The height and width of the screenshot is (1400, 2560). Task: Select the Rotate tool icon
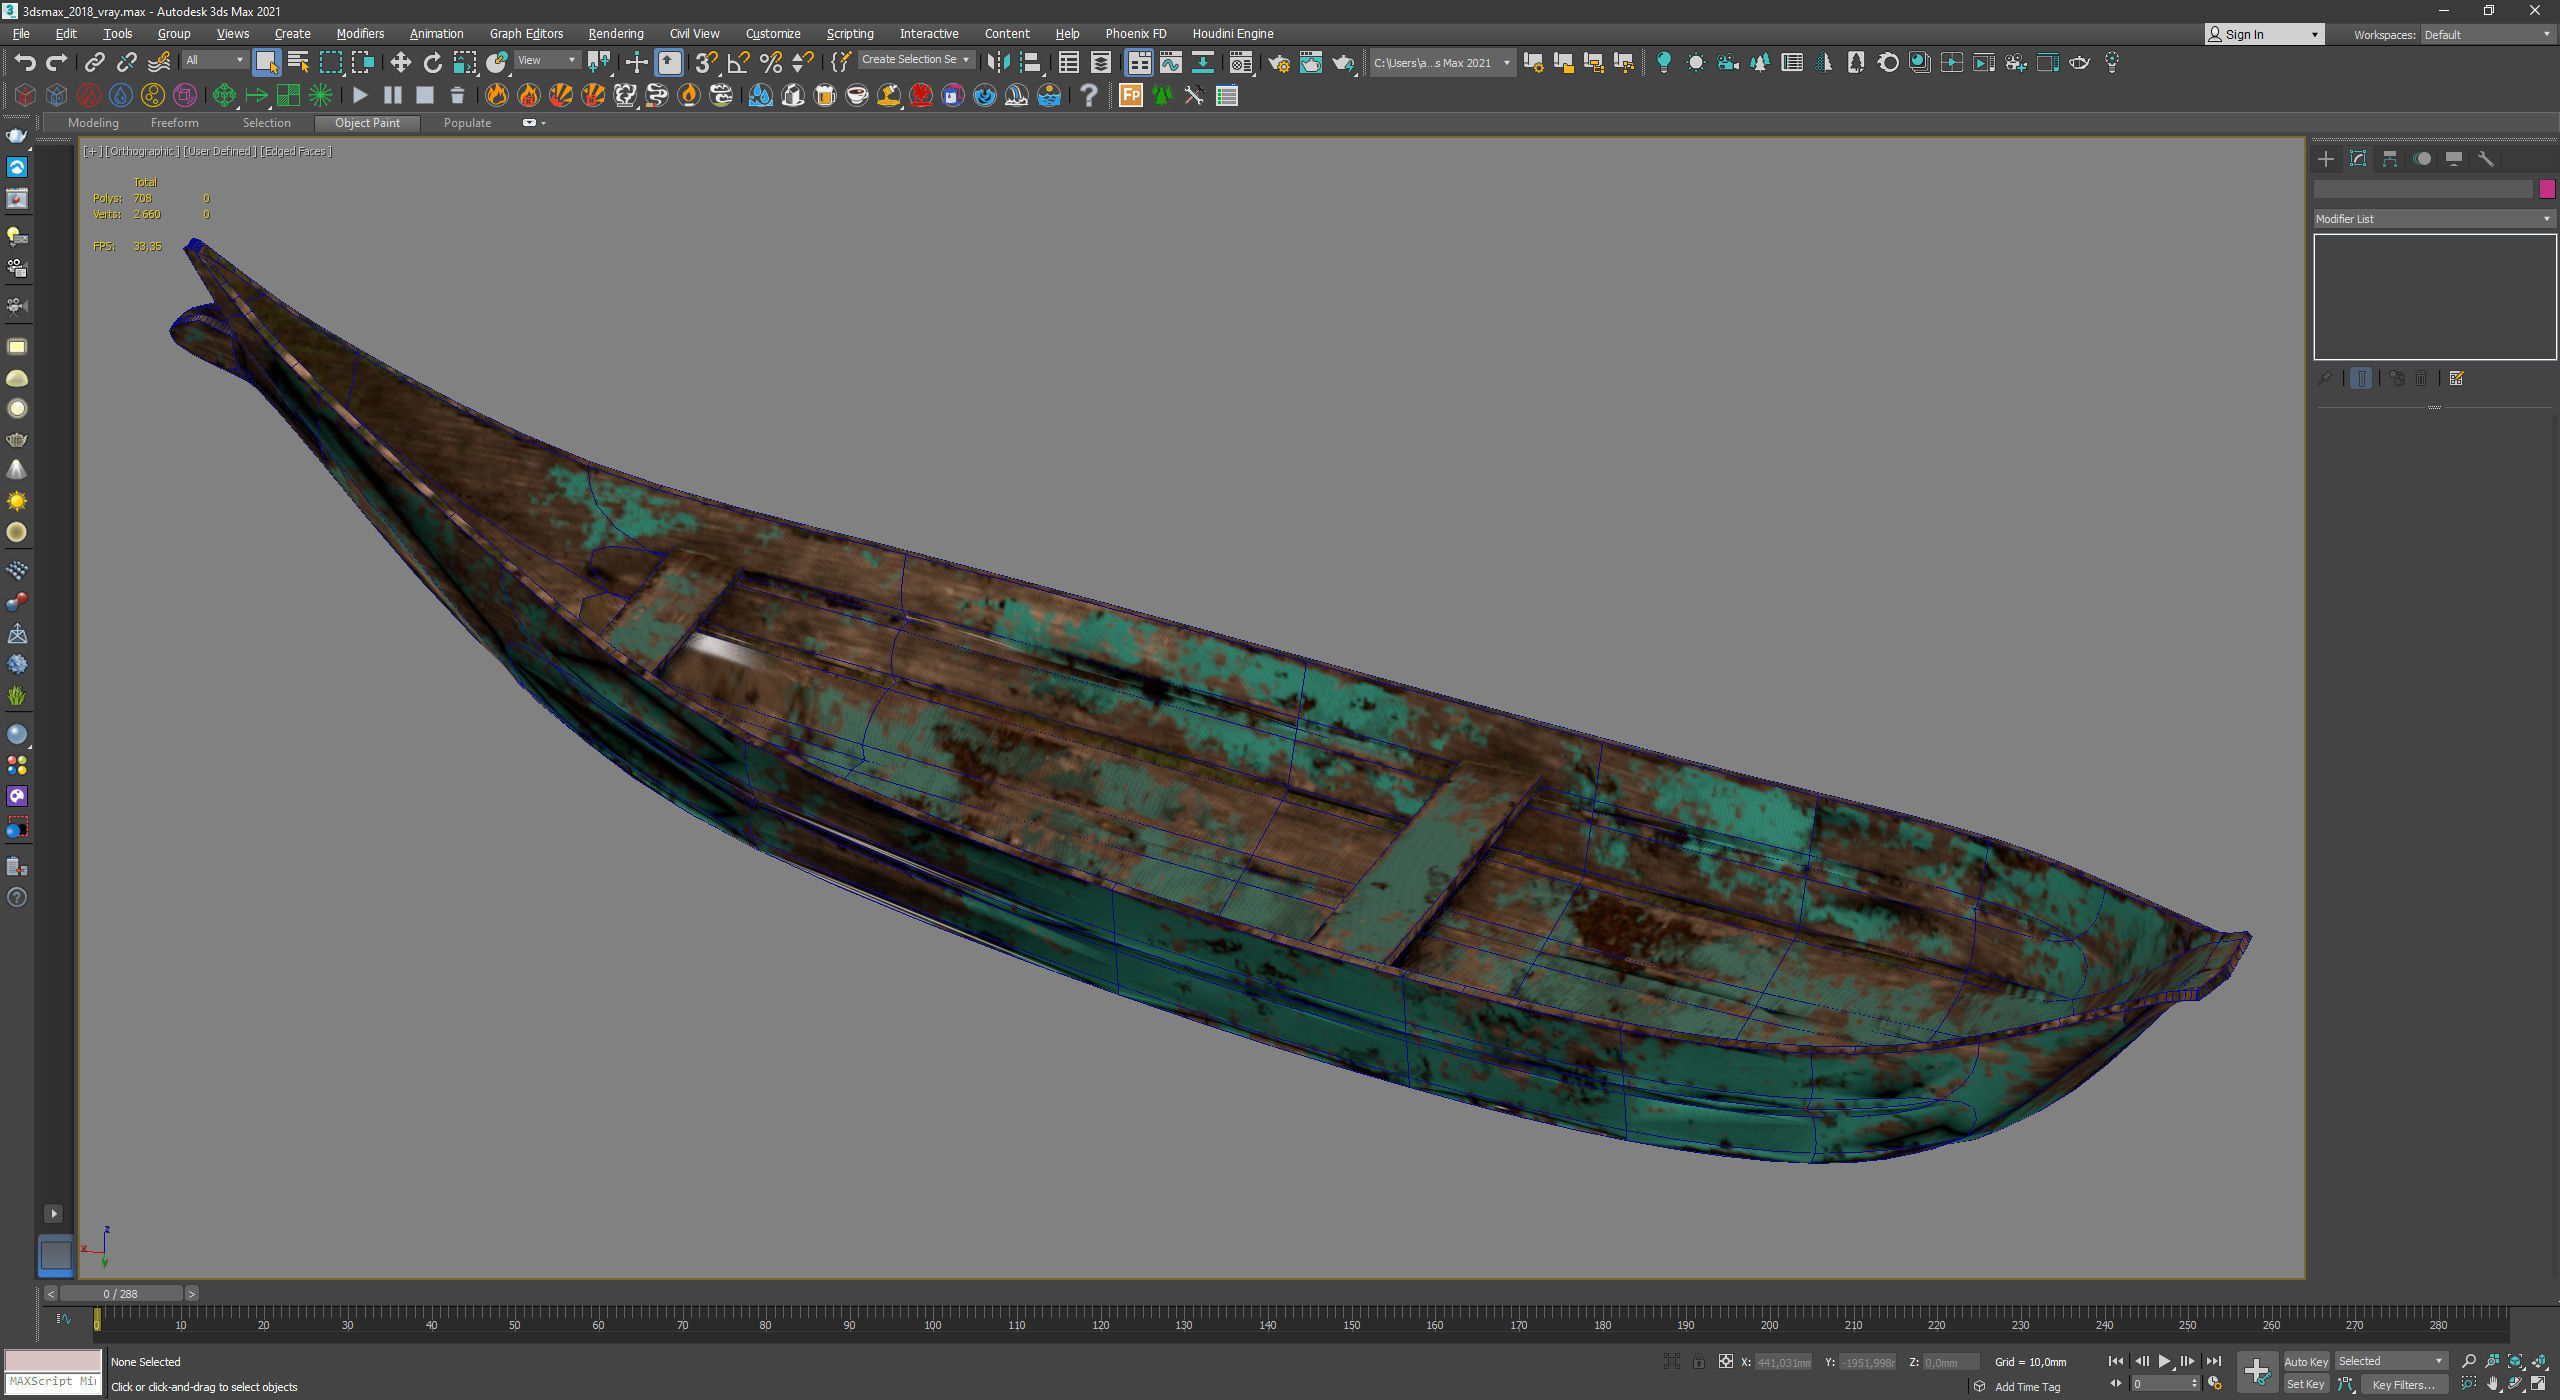click(x=432, y=63)
